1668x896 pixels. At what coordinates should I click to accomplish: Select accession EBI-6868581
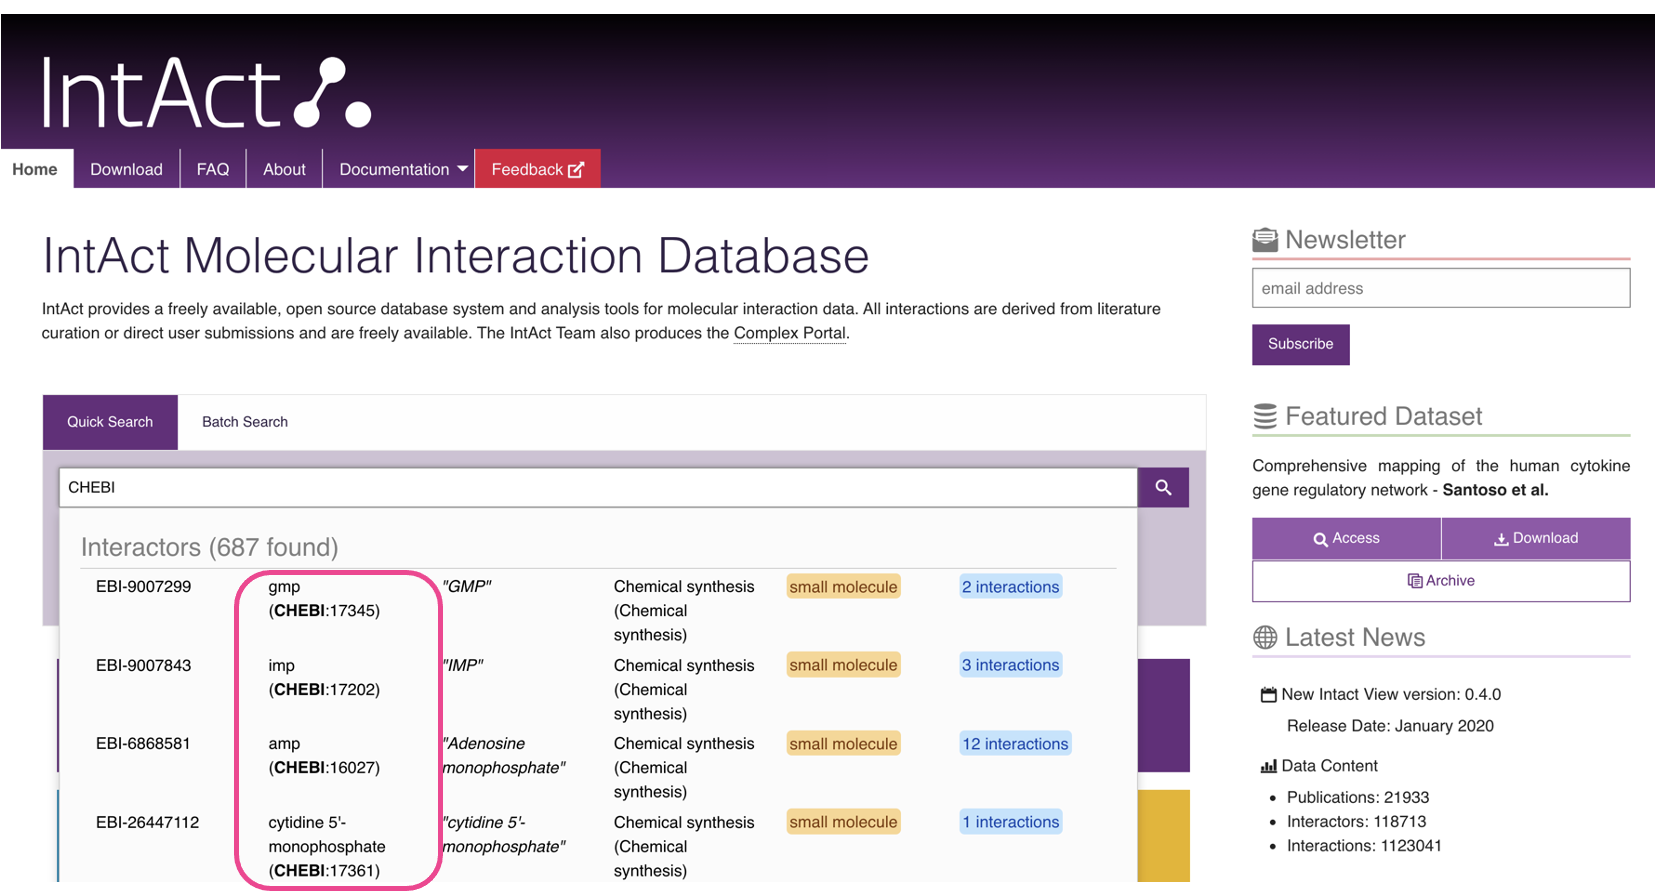pos(143,744)
